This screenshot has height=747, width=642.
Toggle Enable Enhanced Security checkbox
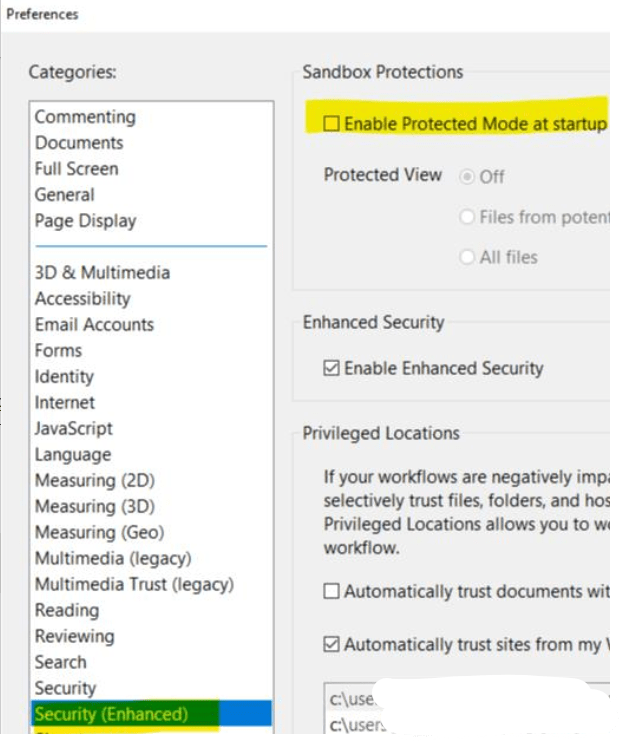click(332, 368)
